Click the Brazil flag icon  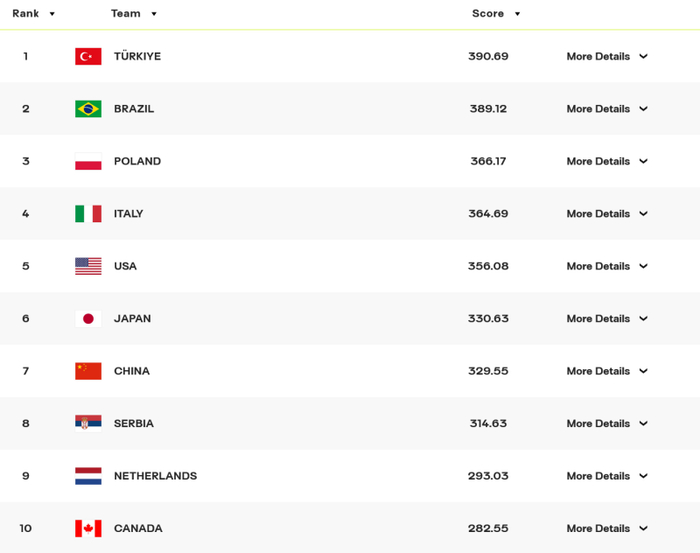point(88,109)
